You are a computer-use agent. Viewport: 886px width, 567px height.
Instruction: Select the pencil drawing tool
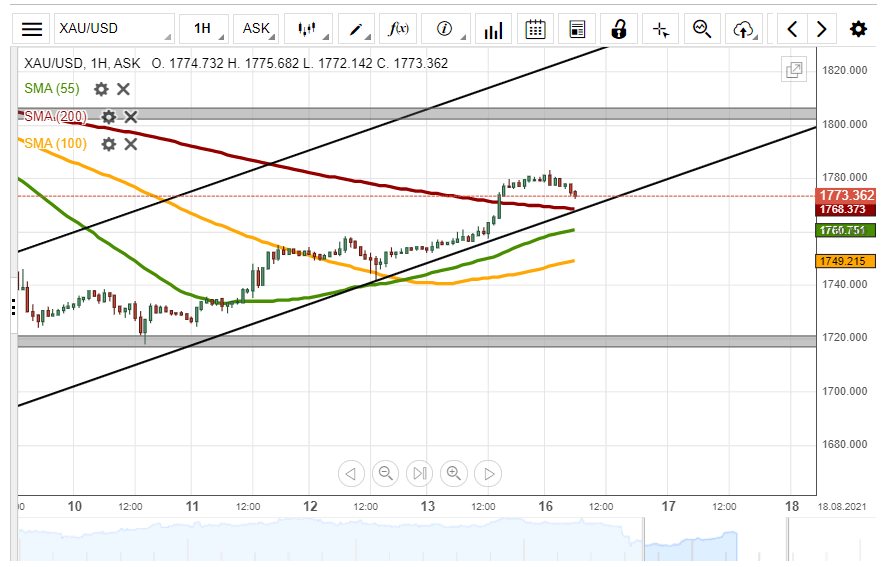pyautogui.click(x=356, y=29)
